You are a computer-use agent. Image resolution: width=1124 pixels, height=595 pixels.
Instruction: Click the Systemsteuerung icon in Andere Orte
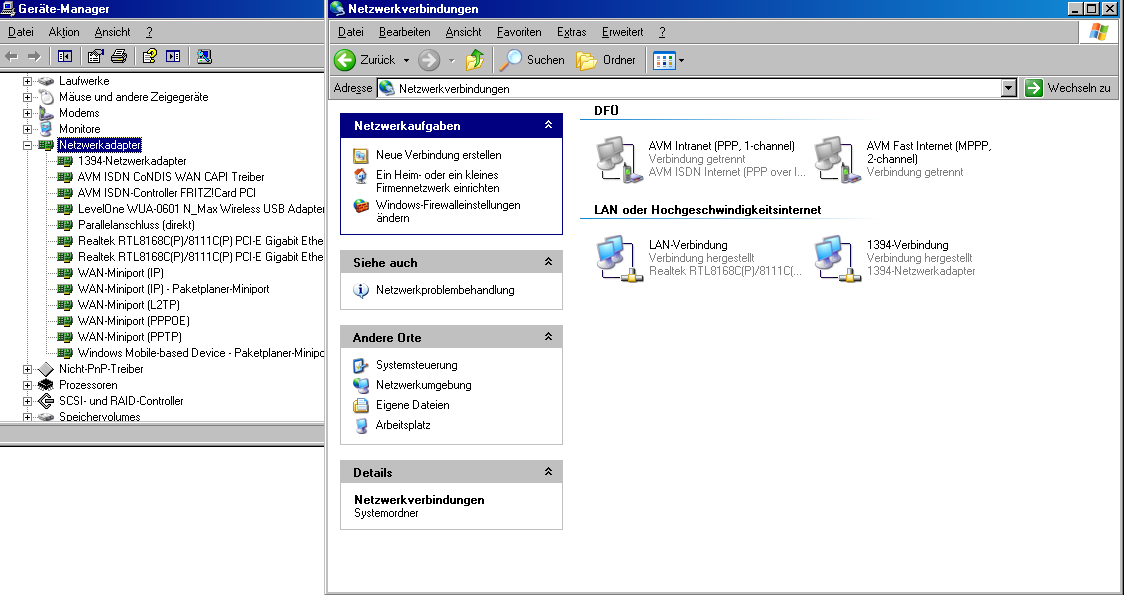[361, 366]
